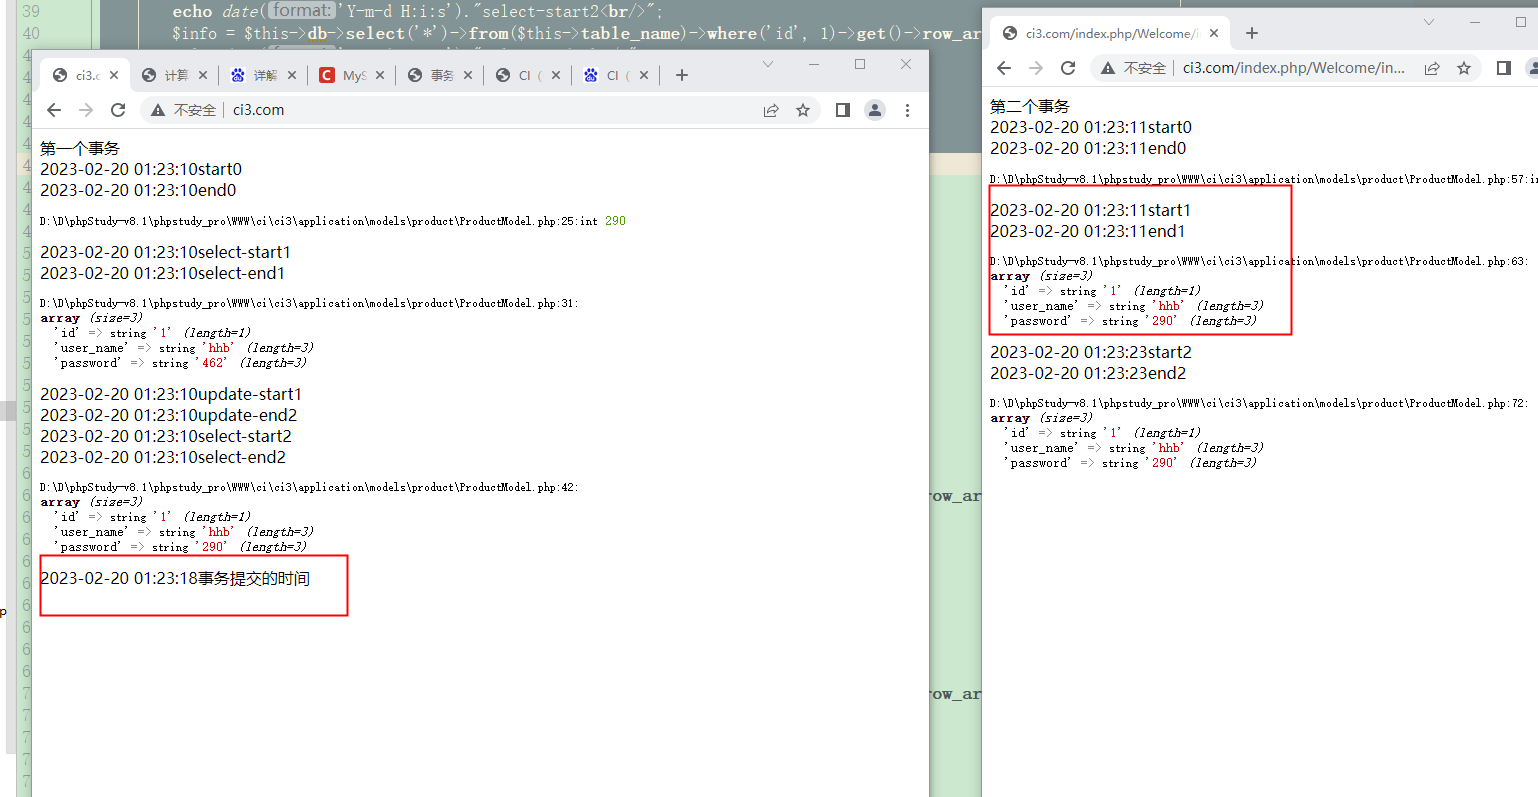Bookmark ci3.com with the star in left window
The width and height of the screenshot is (1538, 797).
[803, 110]
